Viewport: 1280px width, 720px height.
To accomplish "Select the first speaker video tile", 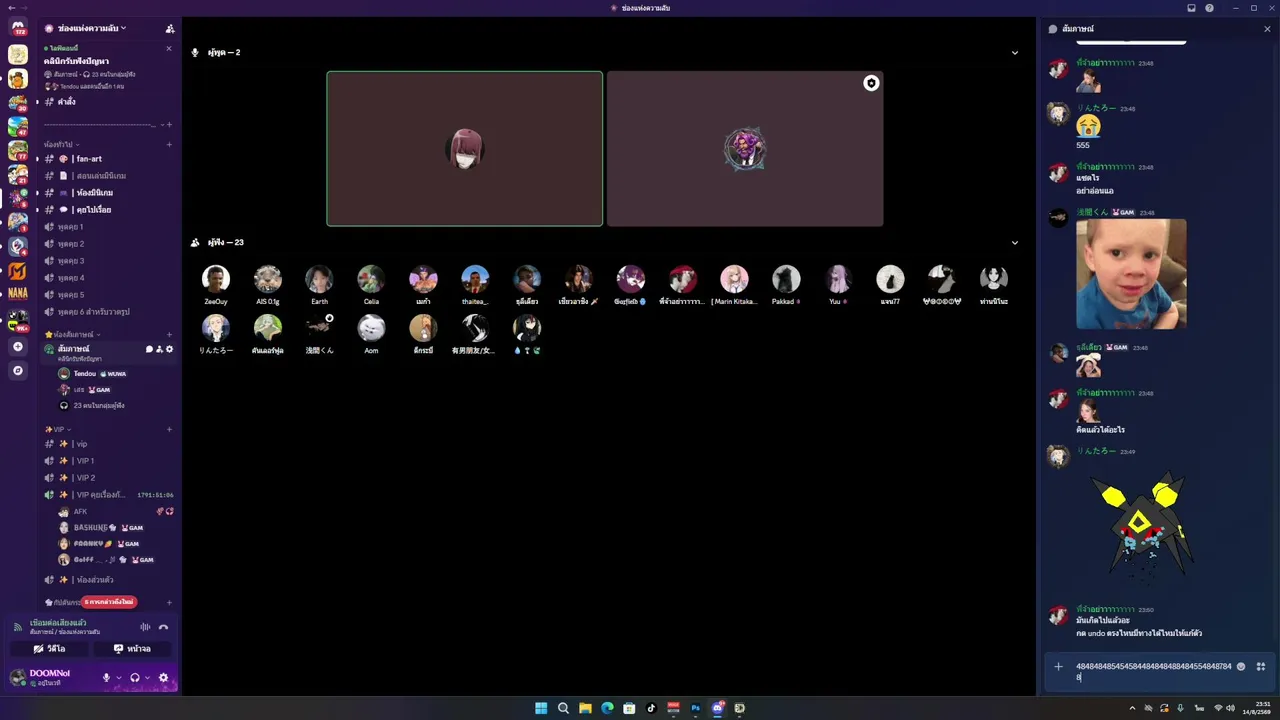I will click(465, 149).
